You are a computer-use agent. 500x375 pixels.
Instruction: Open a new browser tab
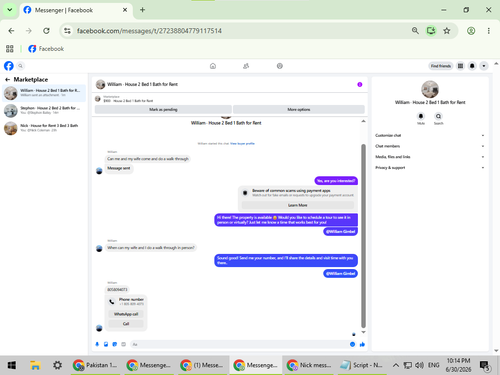pyautogui.click(x=142, y=10)
